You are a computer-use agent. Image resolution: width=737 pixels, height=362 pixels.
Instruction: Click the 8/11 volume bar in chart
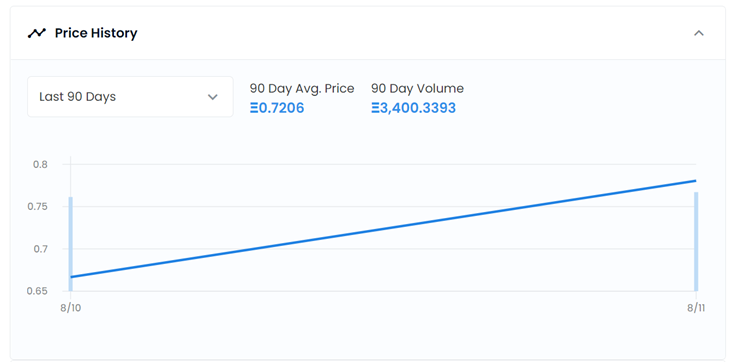click(696, 241)
